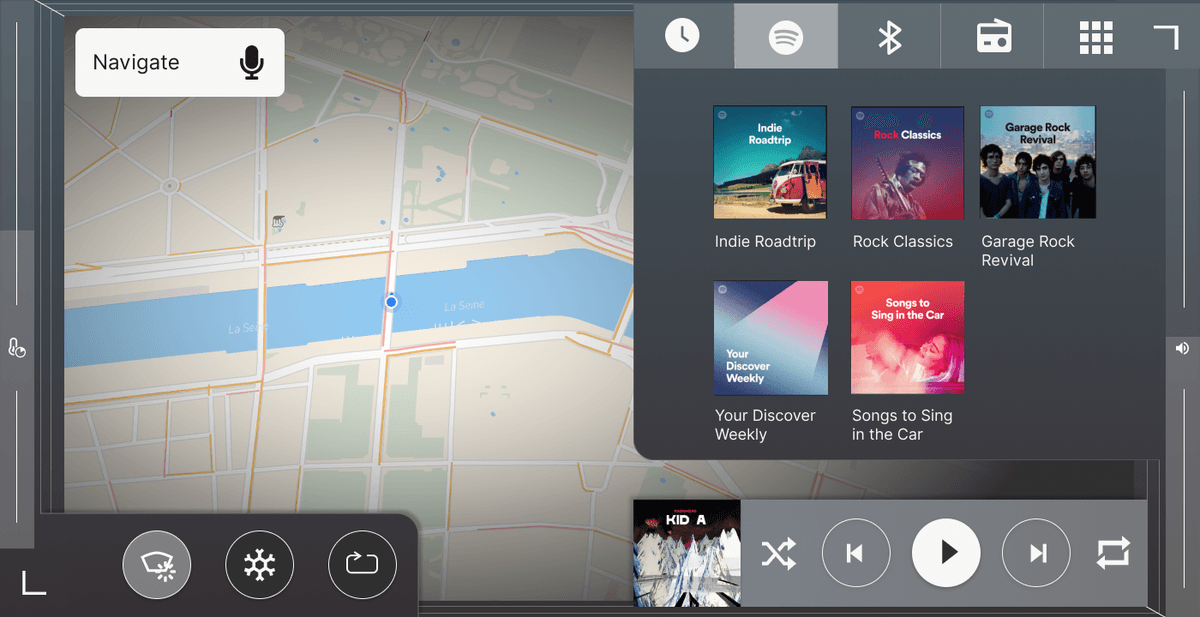Enable repeat playback
1200x617 pixels.
point(1114,553)
